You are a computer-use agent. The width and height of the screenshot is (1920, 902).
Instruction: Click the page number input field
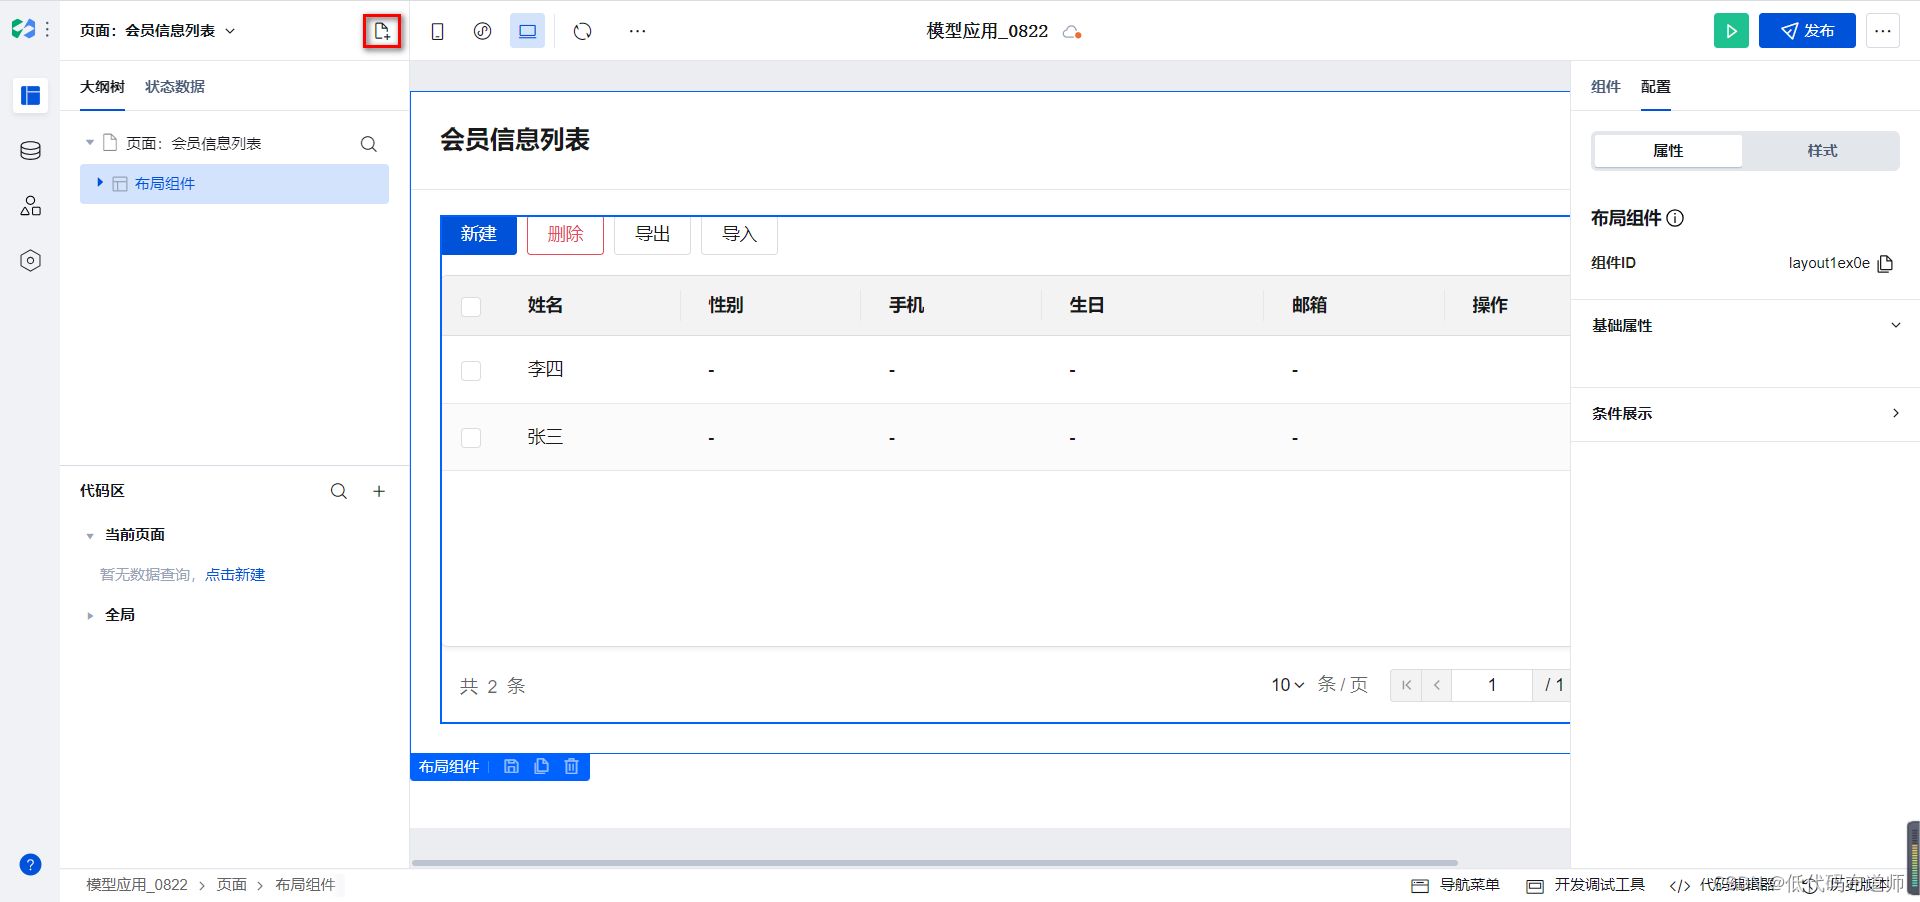click(1492, 685)
